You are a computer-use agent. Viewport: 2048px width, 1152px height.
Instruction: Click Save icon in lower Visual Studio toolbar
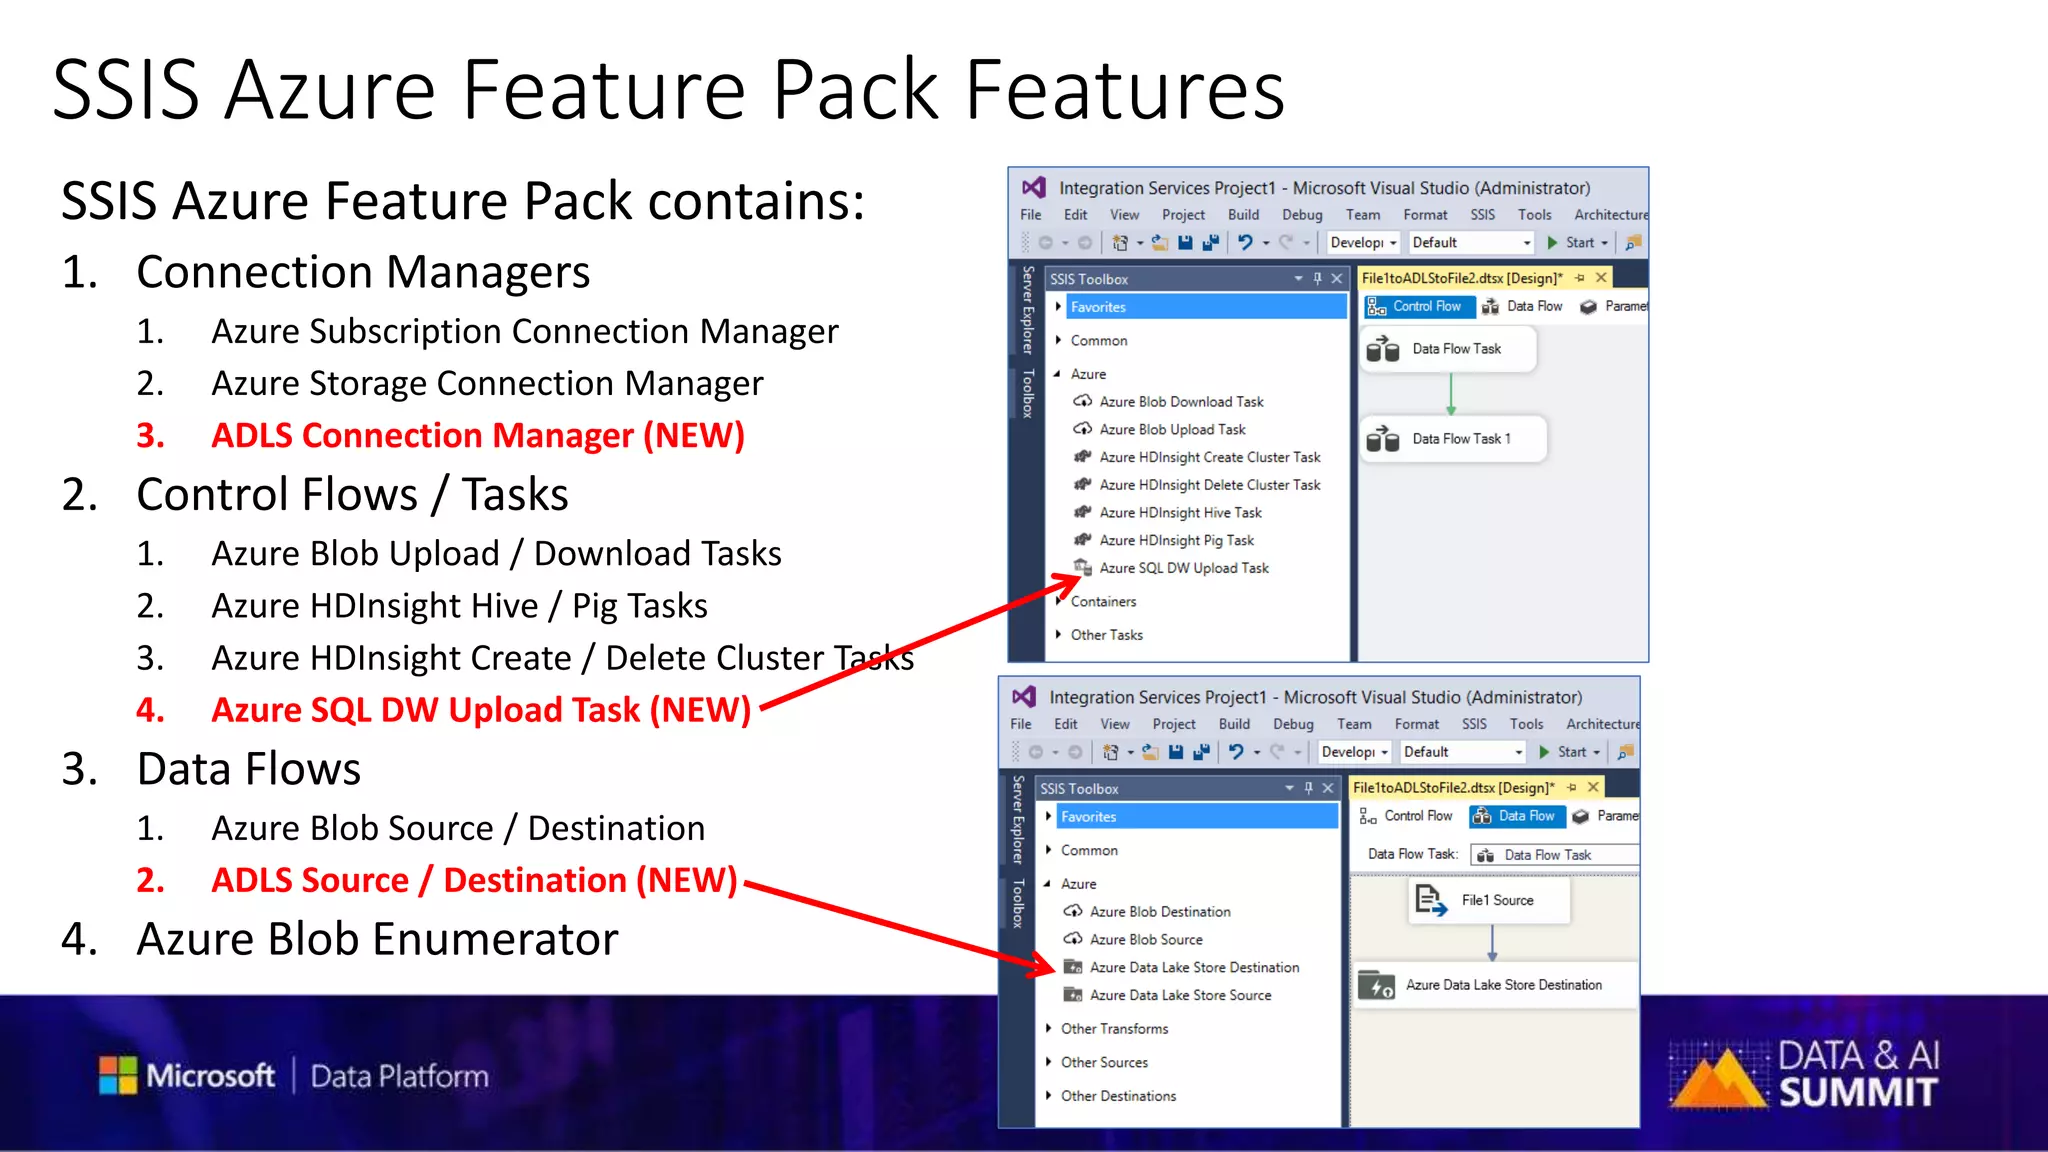pos(1176,752)
